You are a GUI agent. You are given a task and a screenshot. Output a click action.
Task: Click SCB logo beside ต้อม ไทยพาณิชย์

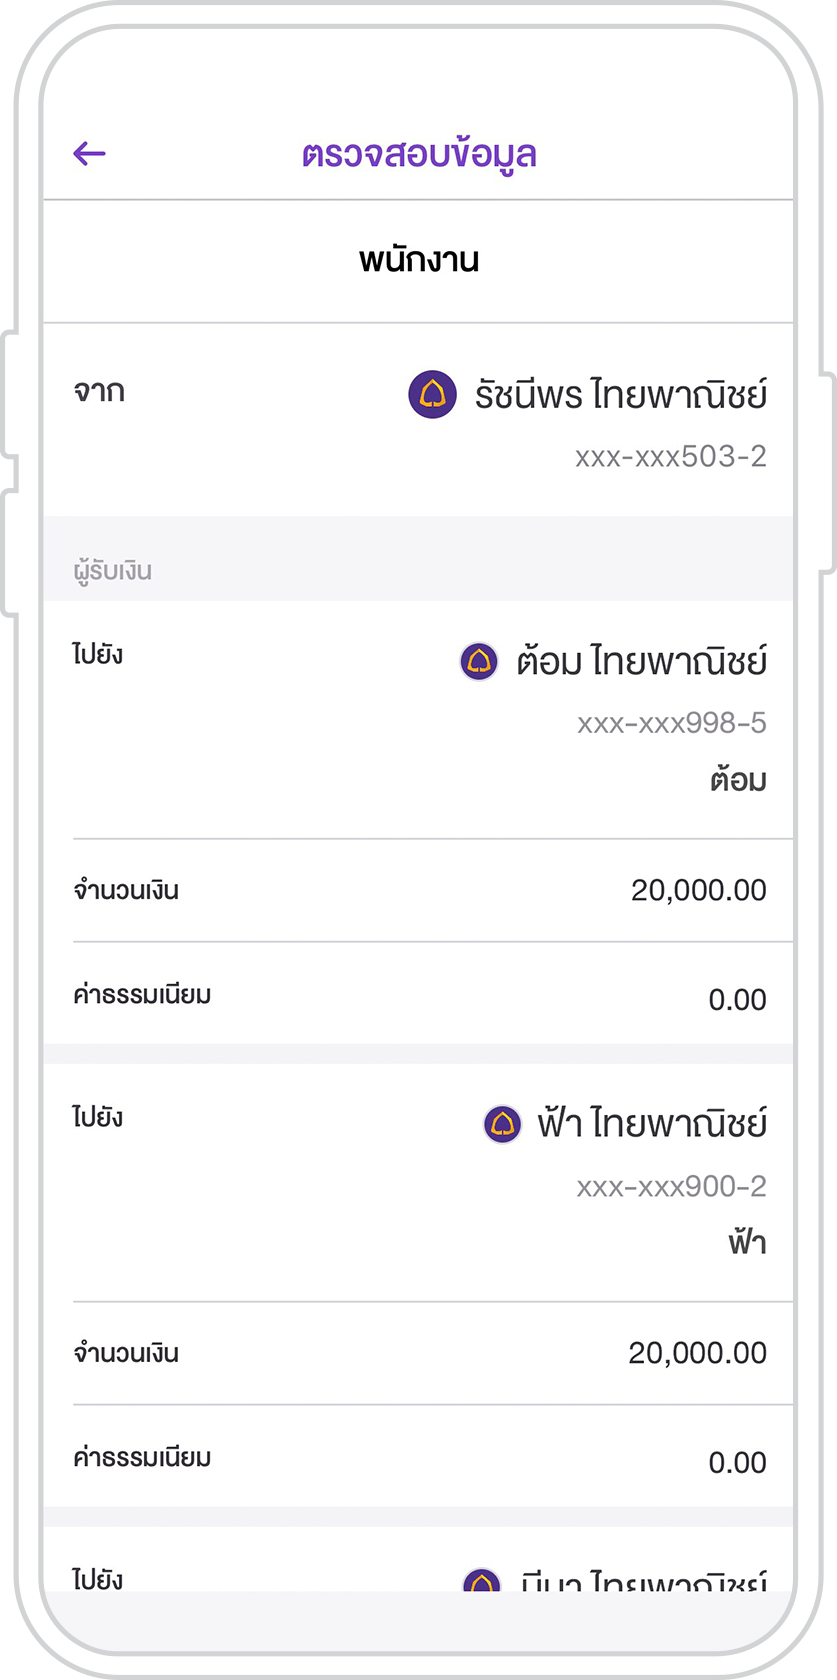pyautogui.click(x=479, y=661)
